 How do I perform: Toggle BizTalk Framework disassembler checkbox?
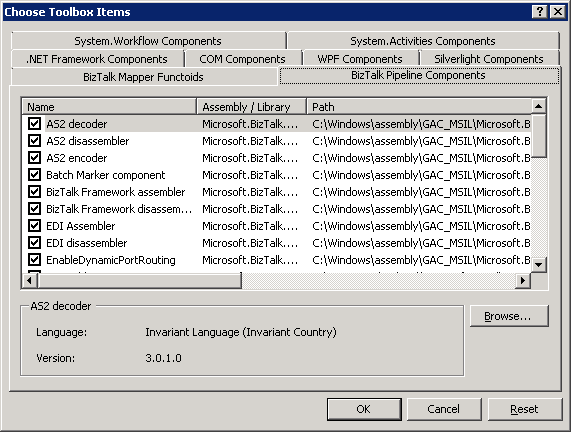point(35,209)
